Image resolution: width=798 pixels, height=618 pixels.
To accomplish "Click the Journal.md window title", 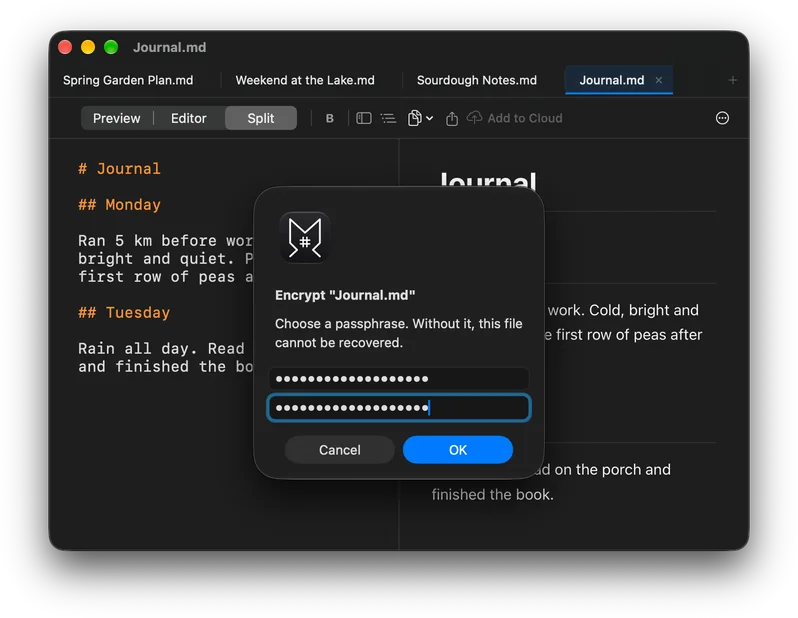I will point(169,47).
